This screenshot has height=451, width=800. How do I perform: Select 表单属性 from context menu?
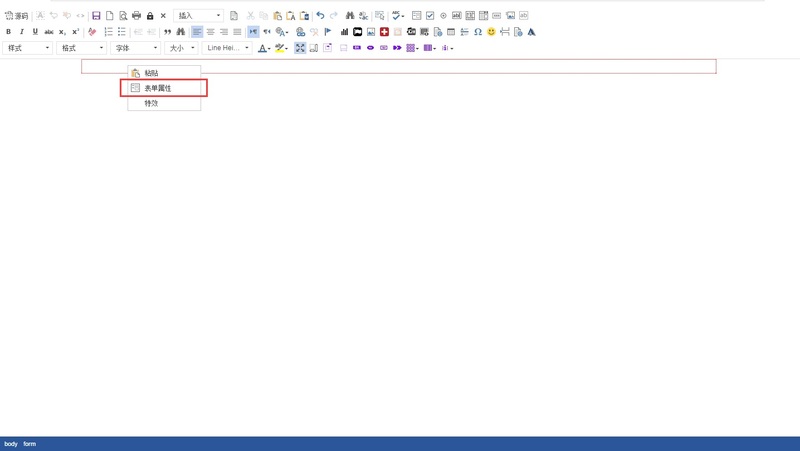coord(164,88)
